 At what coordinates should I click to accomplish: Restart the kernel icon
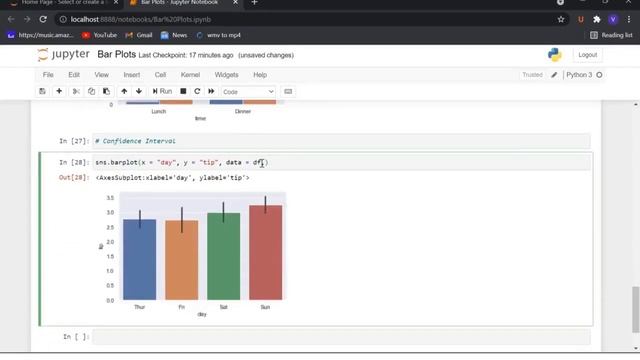coord(197,91)
